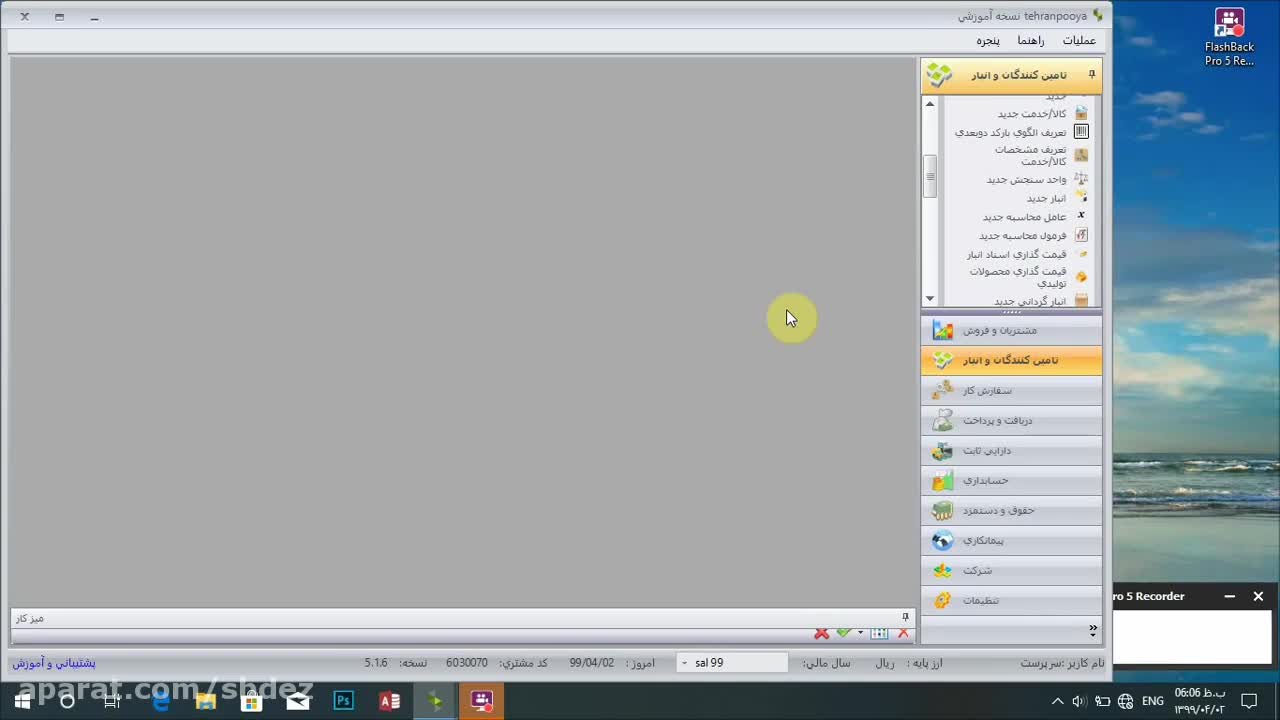Open Microsoft Access from taskbar
Screen dimensions: 1280x720
click(x=389, y=701)
